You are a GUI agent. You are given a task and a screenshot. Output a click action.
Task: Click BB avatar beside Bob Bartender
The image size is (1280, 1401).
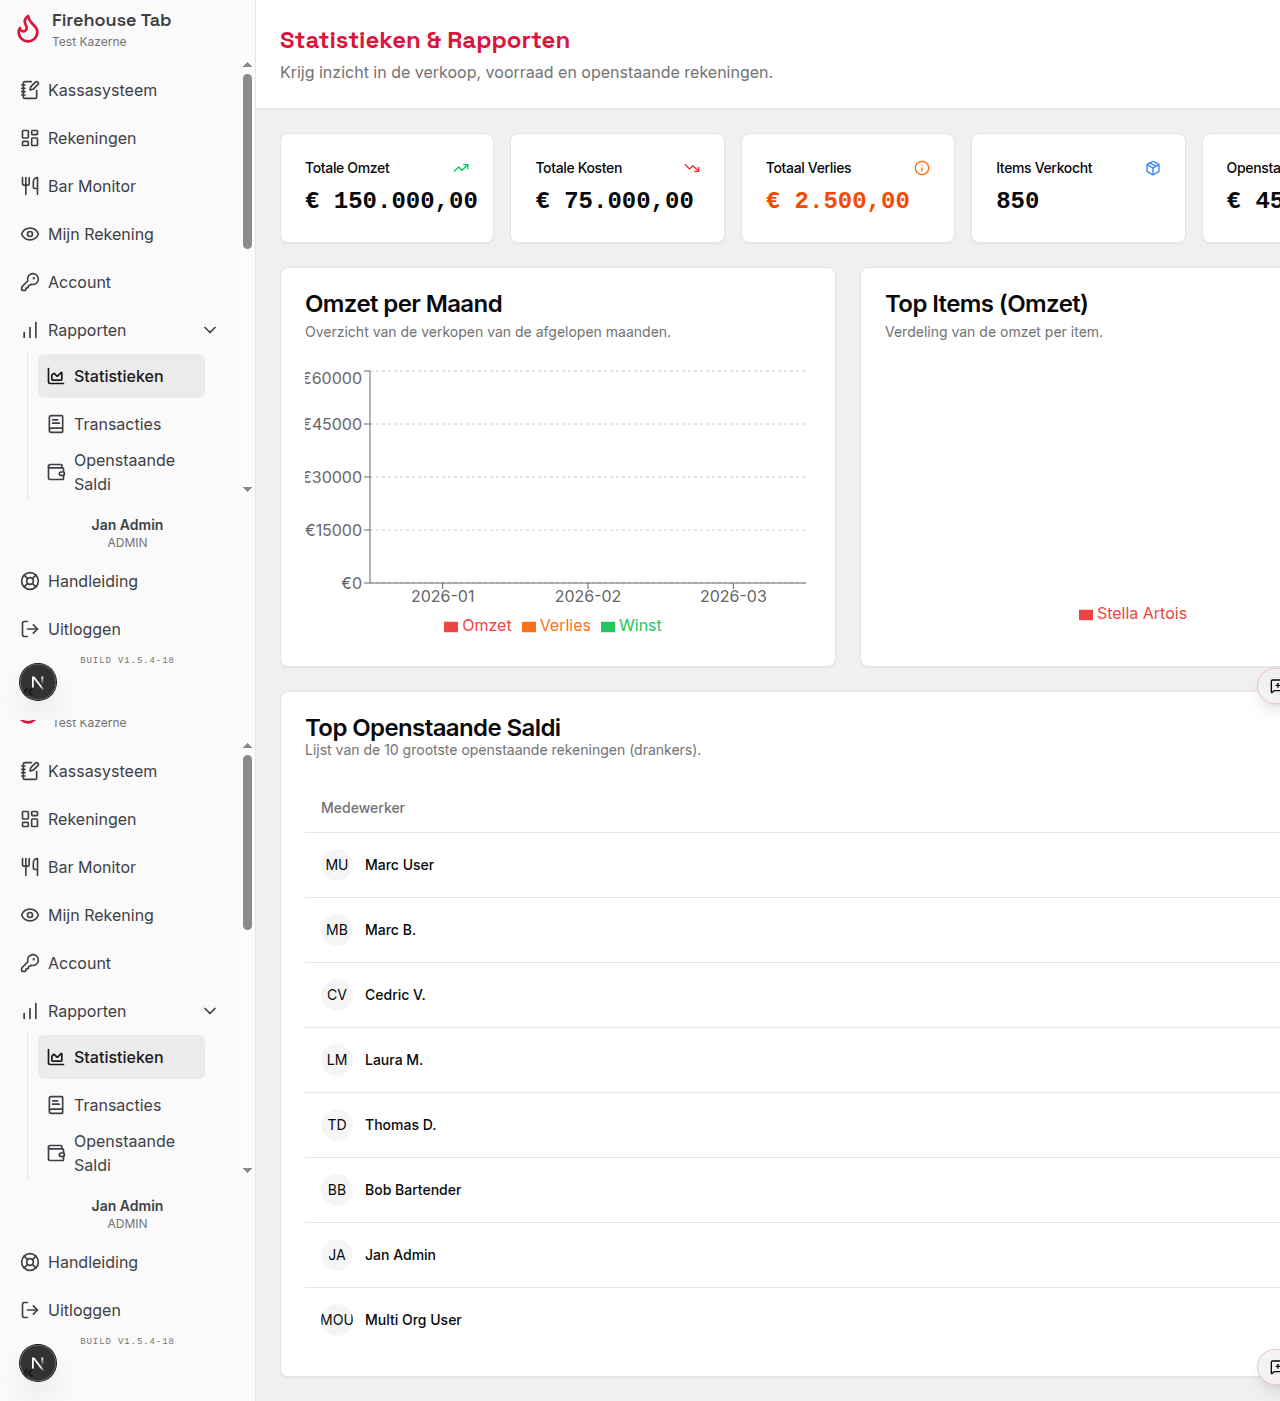pos(337,1190)
